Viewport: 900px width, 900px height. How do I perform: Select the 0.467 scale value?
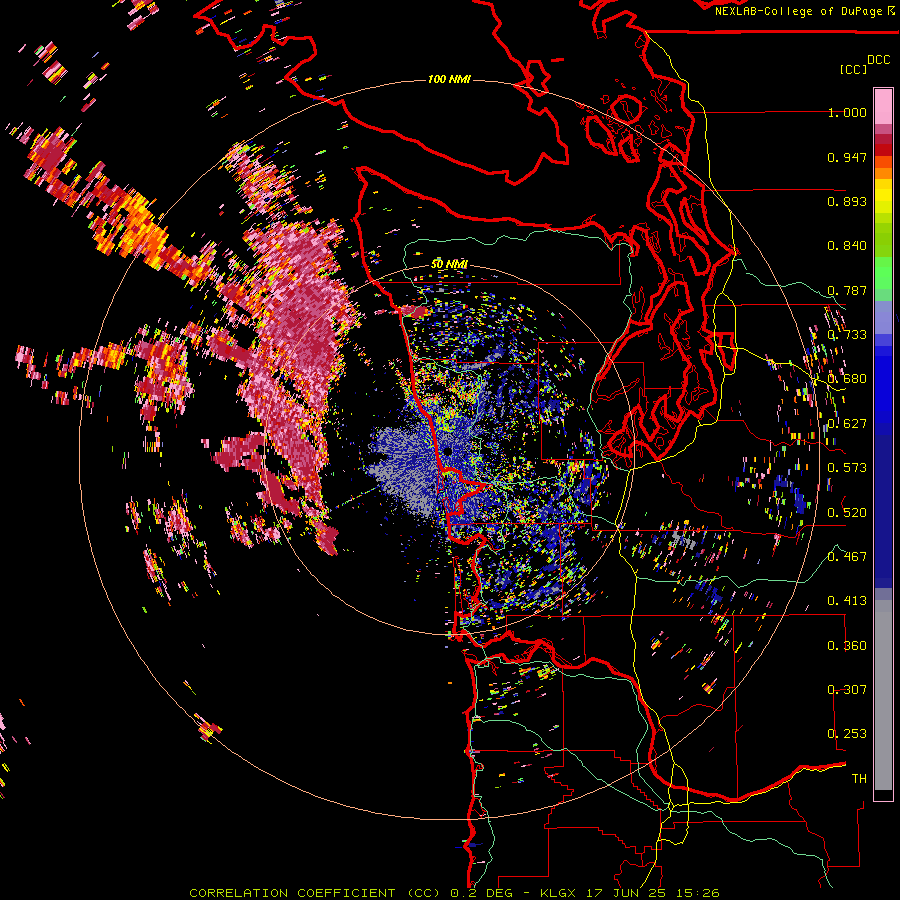847,557
